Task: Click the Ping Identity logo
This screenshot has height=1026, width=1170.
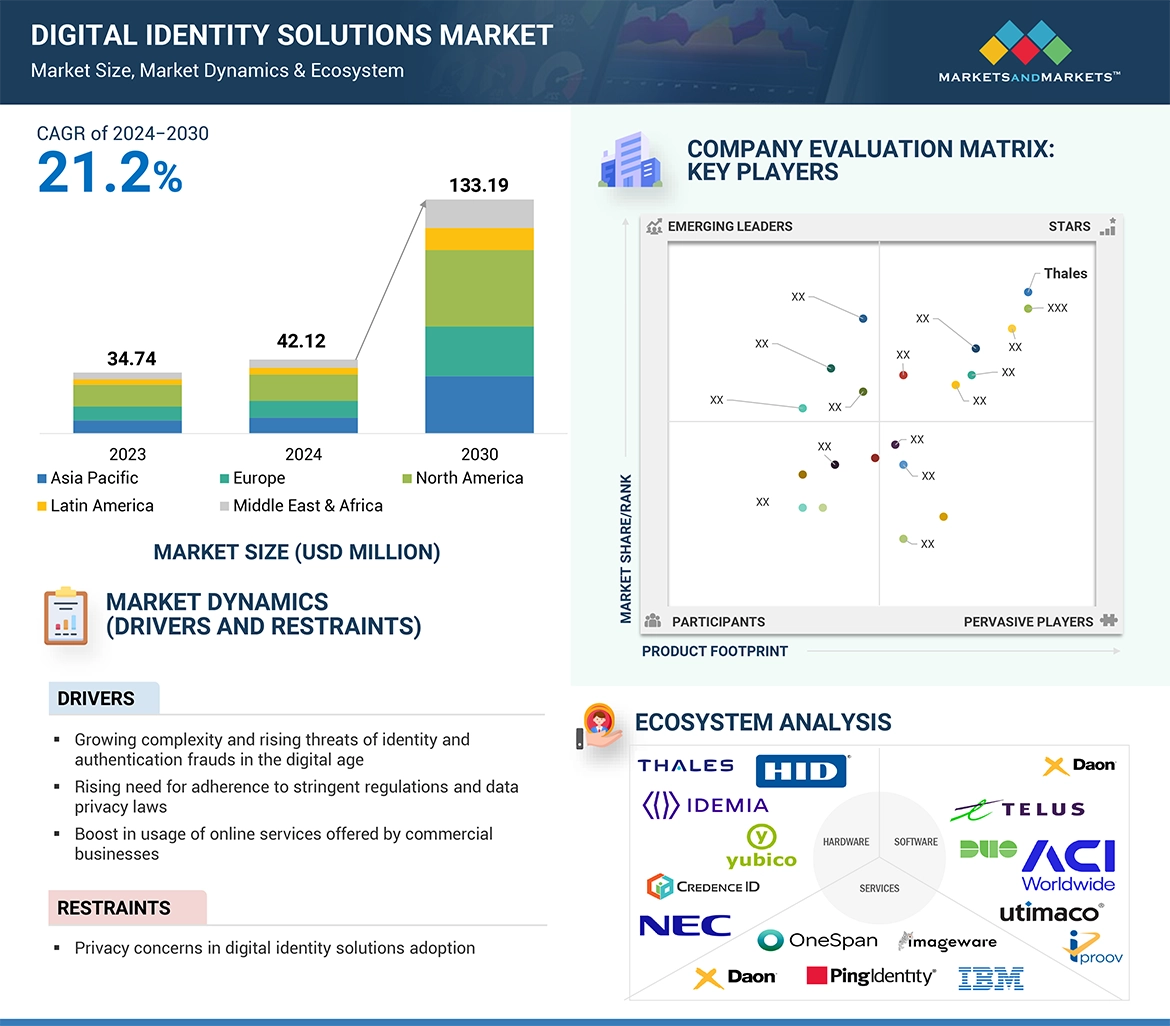Action: click(871, 976)
